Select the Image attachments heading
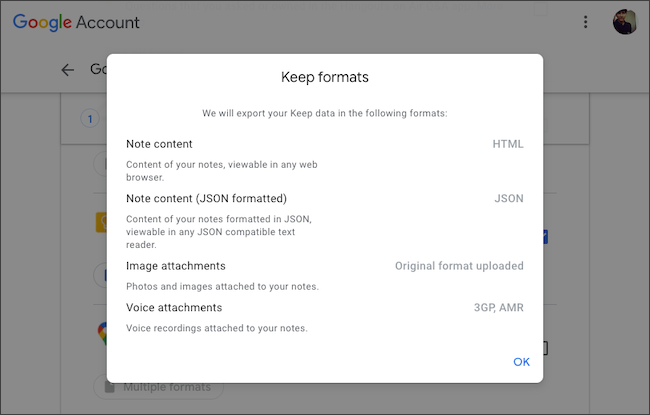650x415 pixels. point(175,266)
